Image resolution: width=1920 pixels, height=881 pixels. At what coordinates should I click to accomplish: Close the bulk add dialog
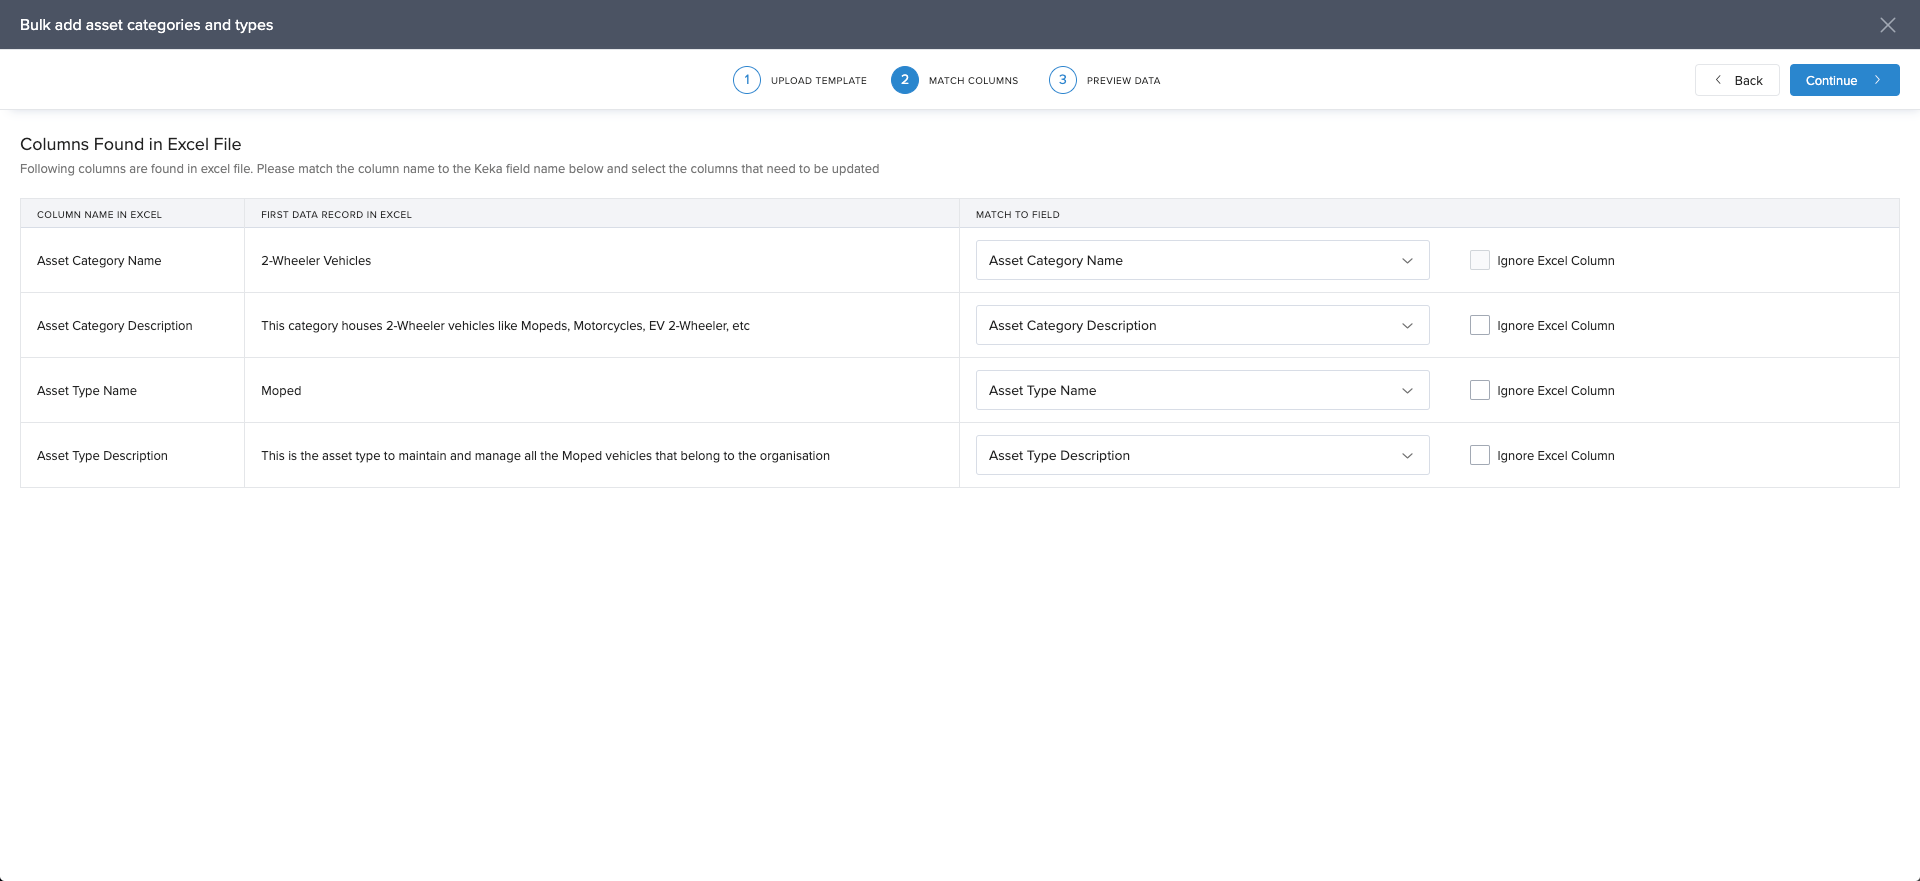1887,25
